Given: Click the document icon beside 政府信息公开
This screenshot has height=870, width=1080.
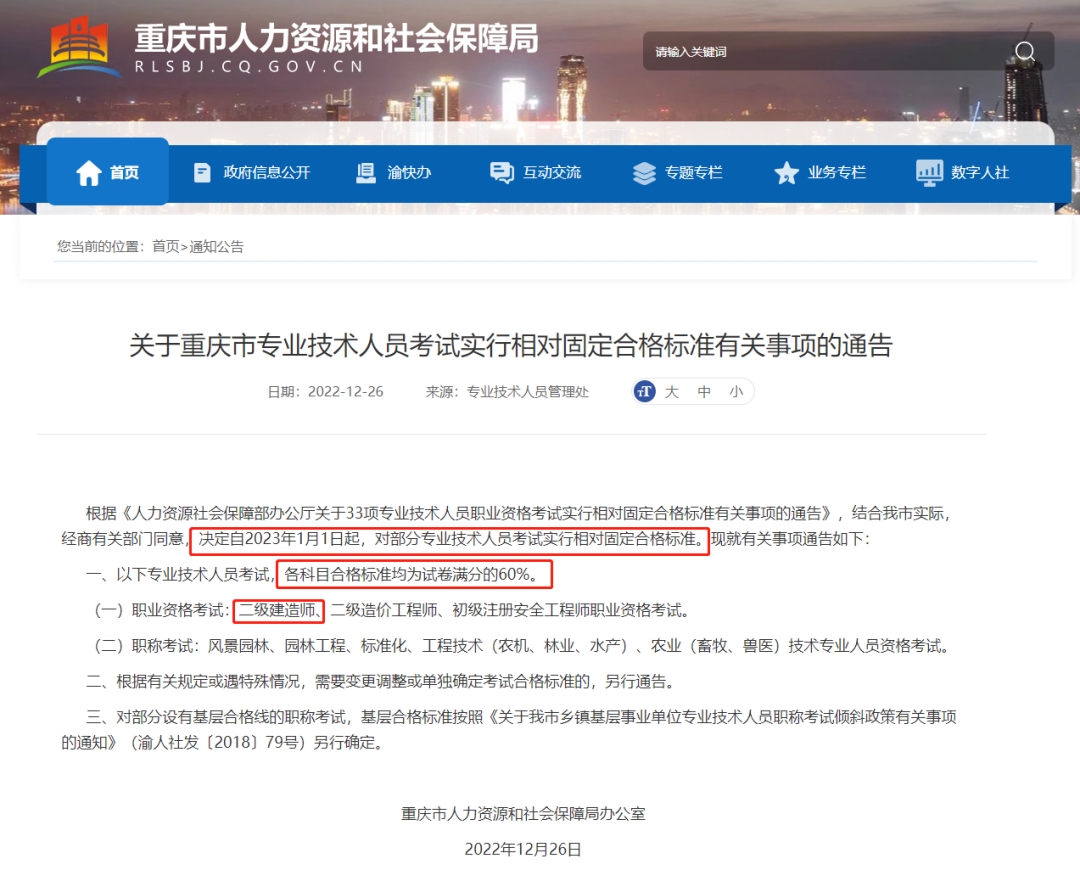Looking at the screenshot, I should pyautogui.click(x=202, y=172).
